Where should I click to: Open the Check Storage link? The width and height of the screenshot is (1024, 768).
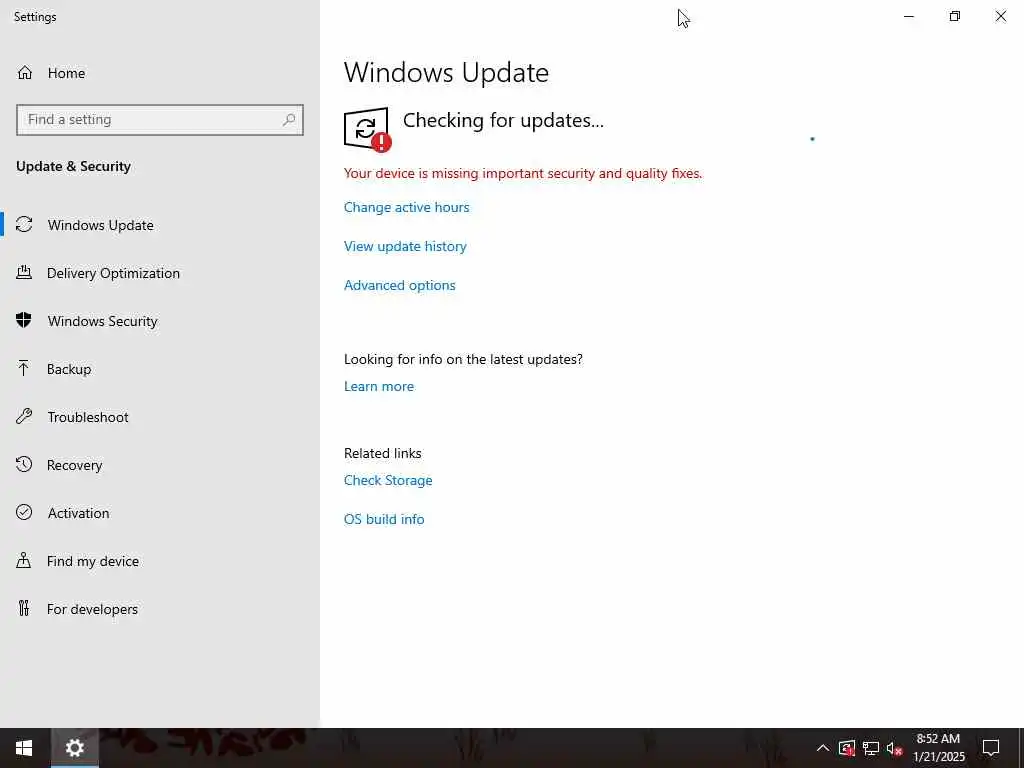coord(388,480)
